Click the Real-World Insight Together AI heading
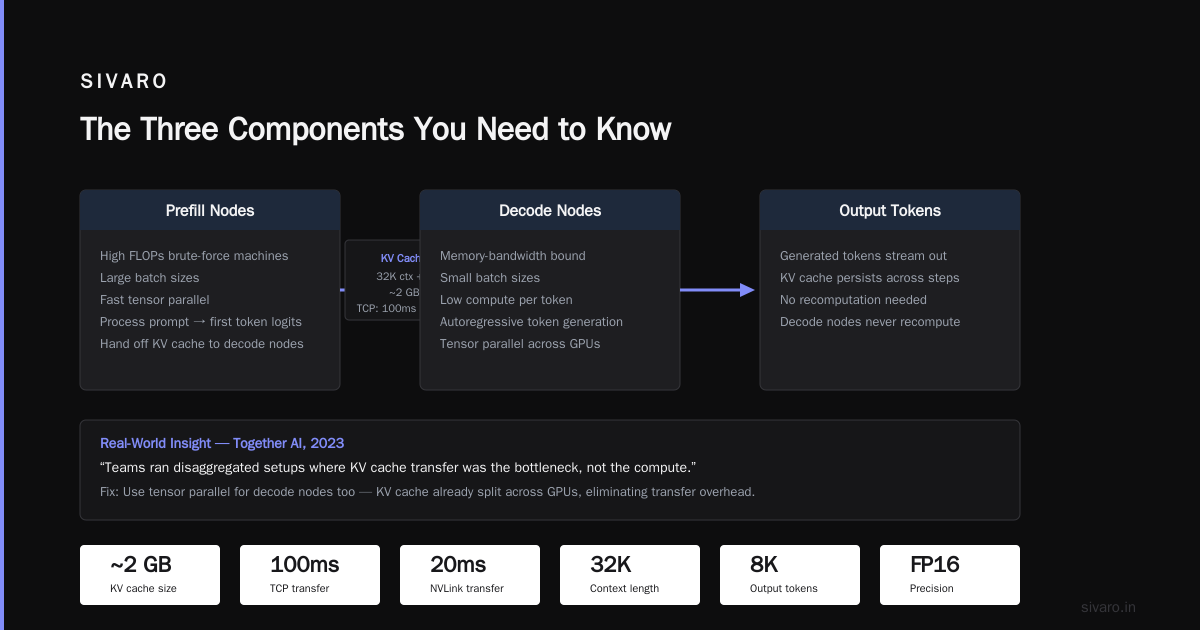Viewport: 1200px width, 630px height. click(222, 443)
